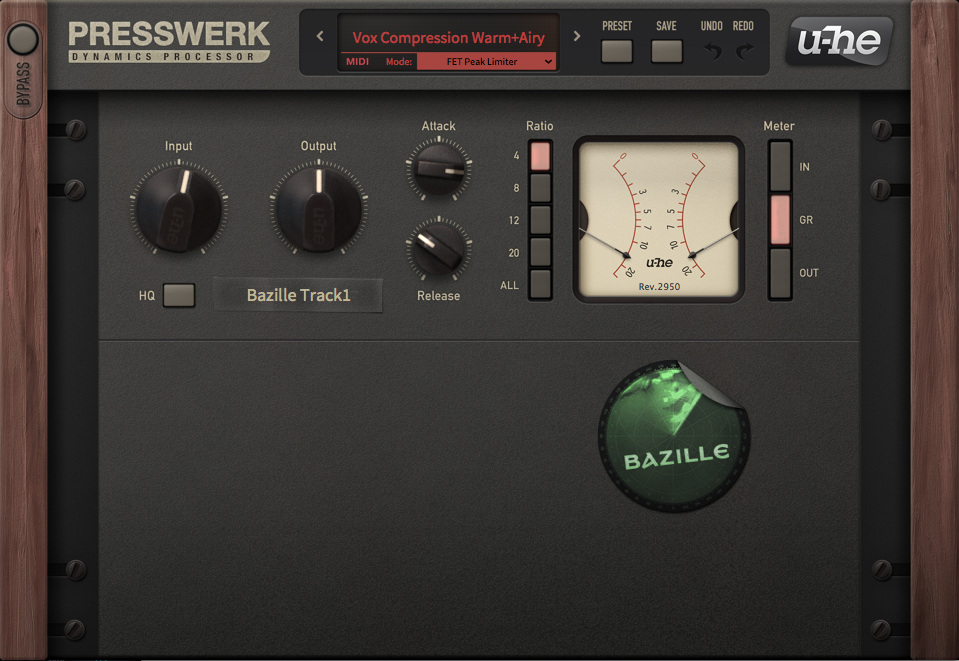
Task: Select ratio 12 button
Action: tap(540, 220)
